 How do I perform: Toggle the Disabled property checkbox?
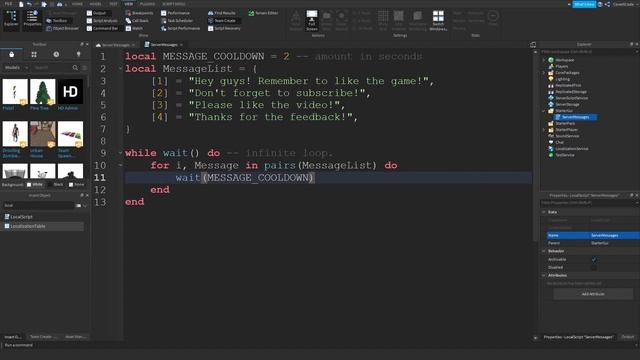[594, 267]
